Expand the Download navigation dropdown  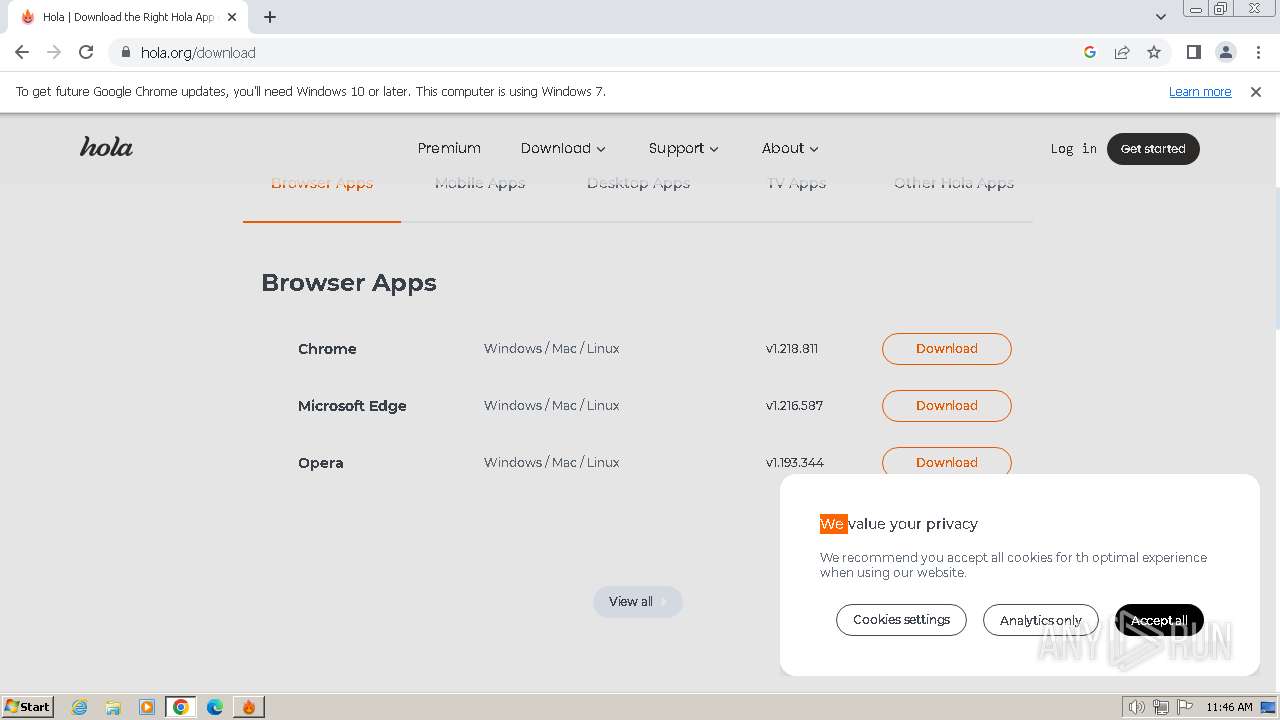(x=563, y=148)
